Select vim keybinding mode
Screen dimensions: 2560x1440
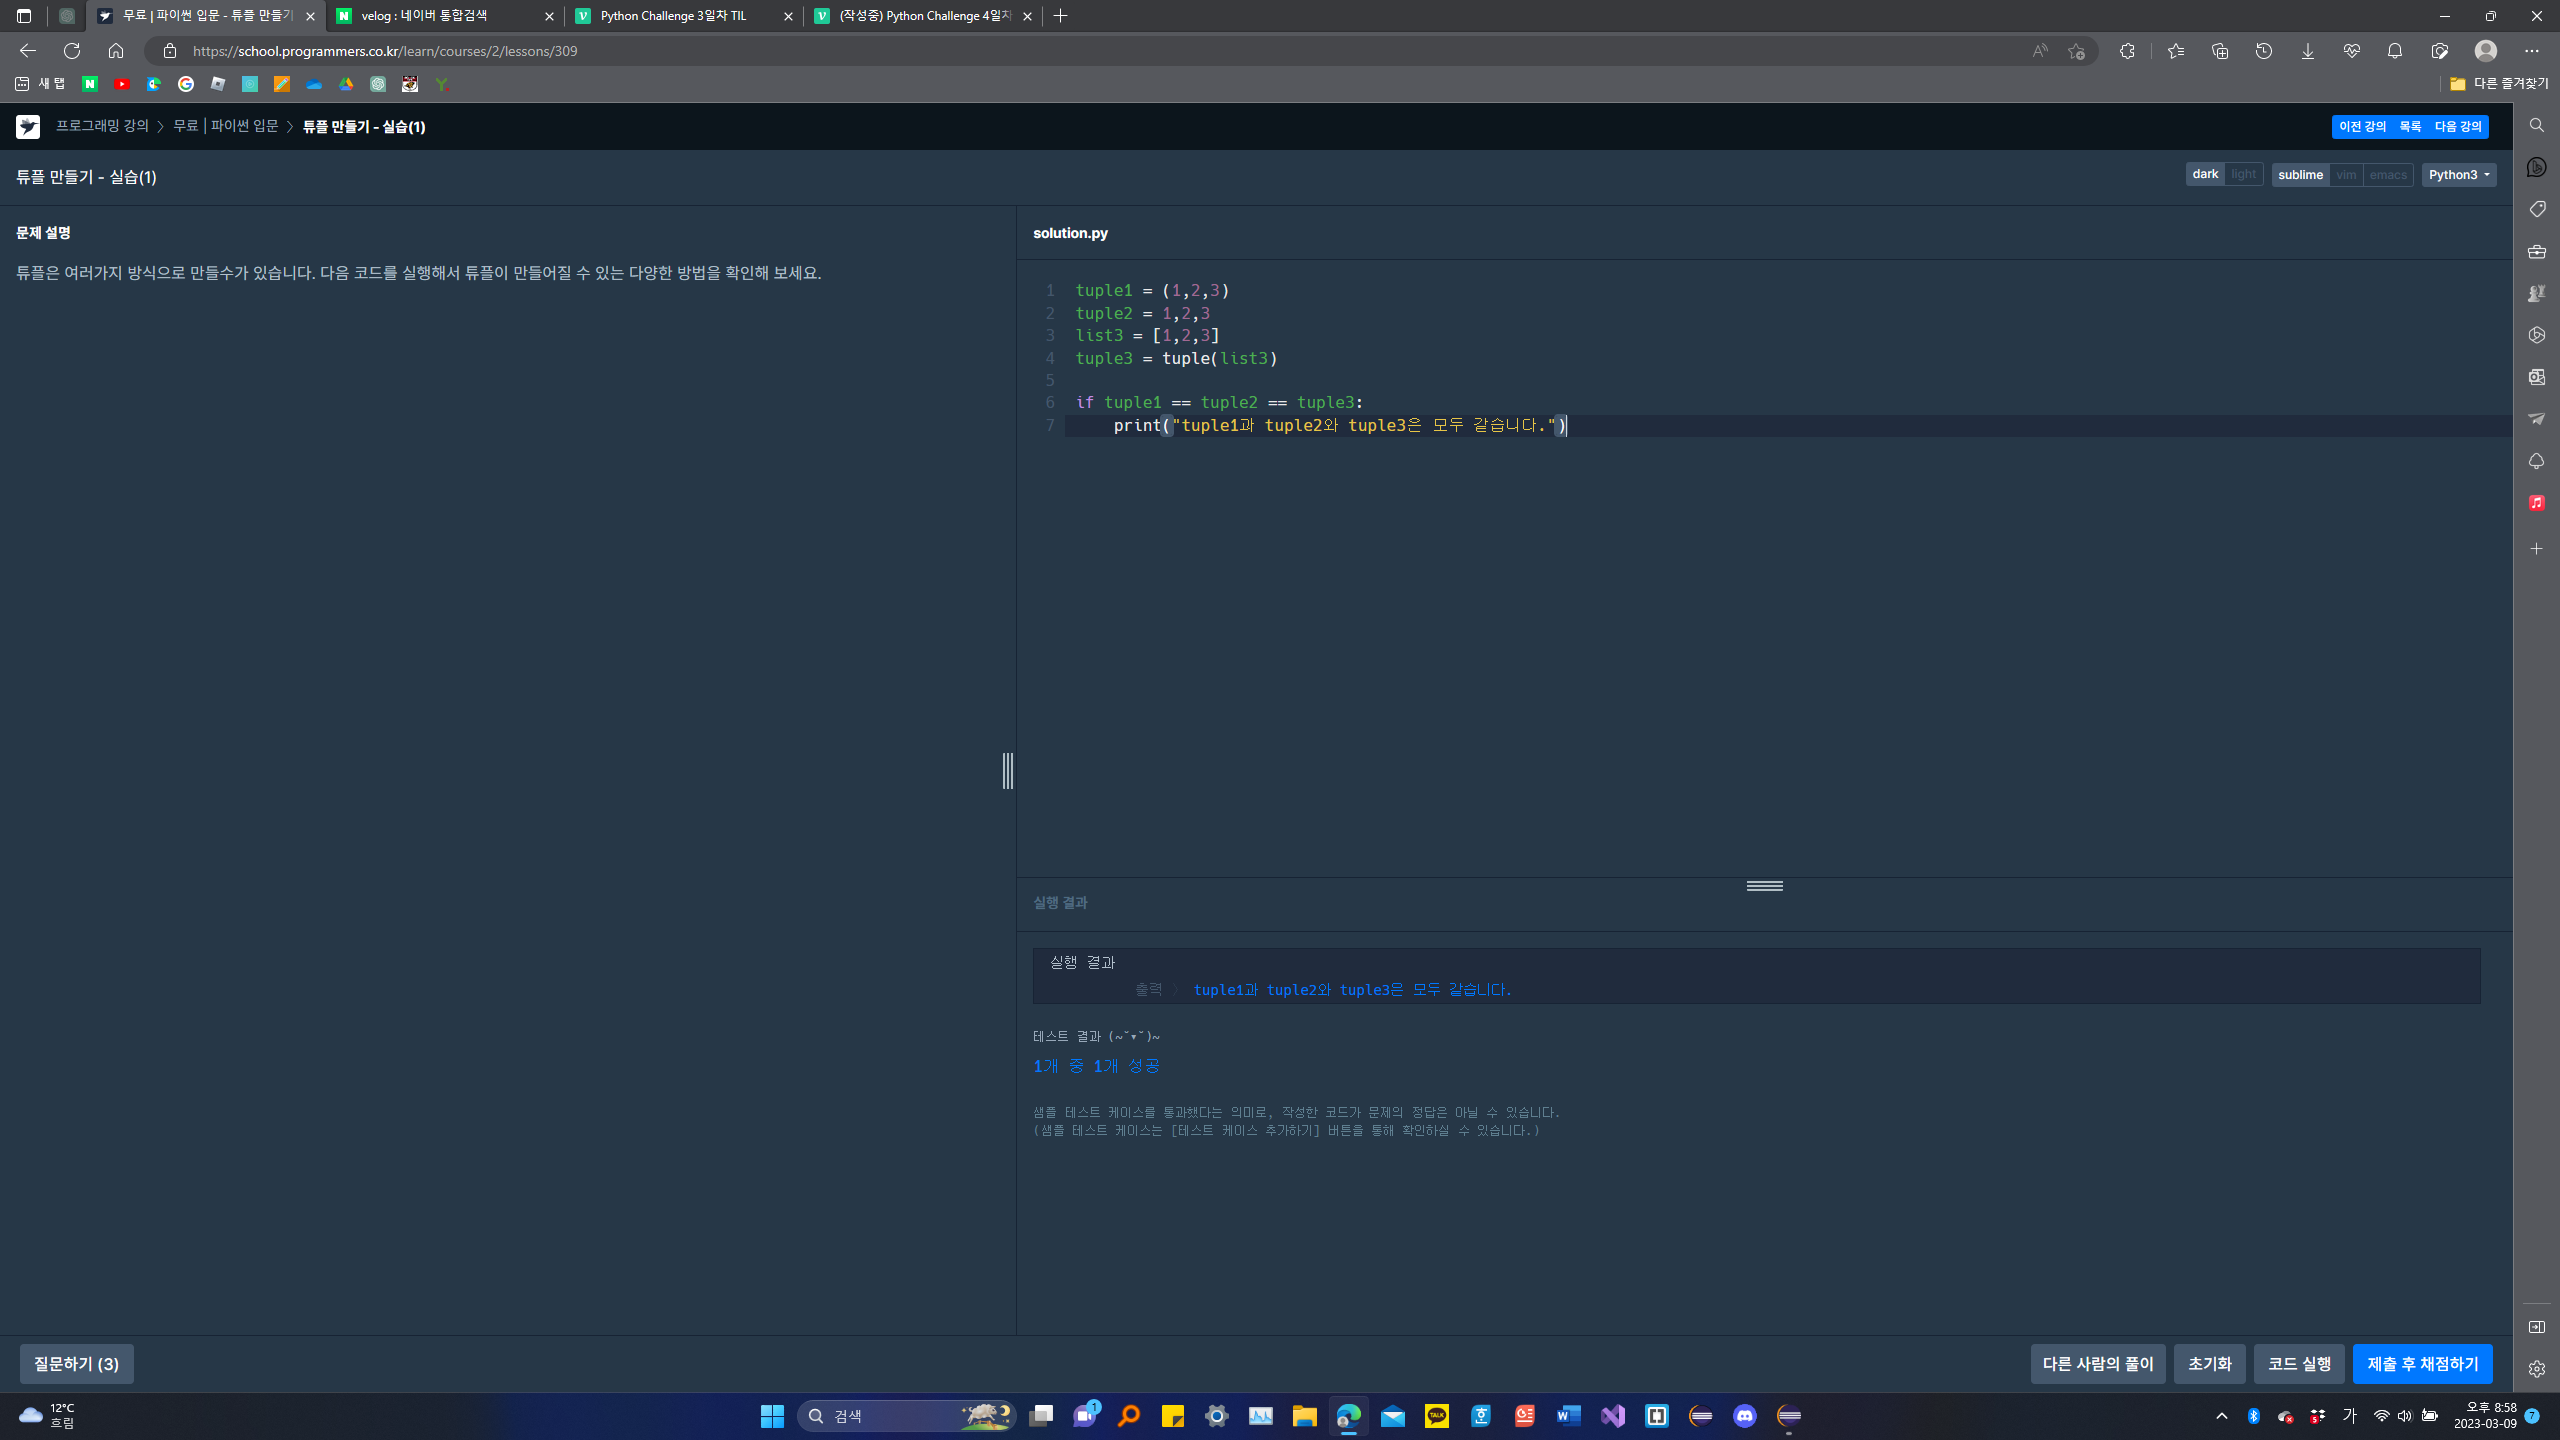point(2346,175)
